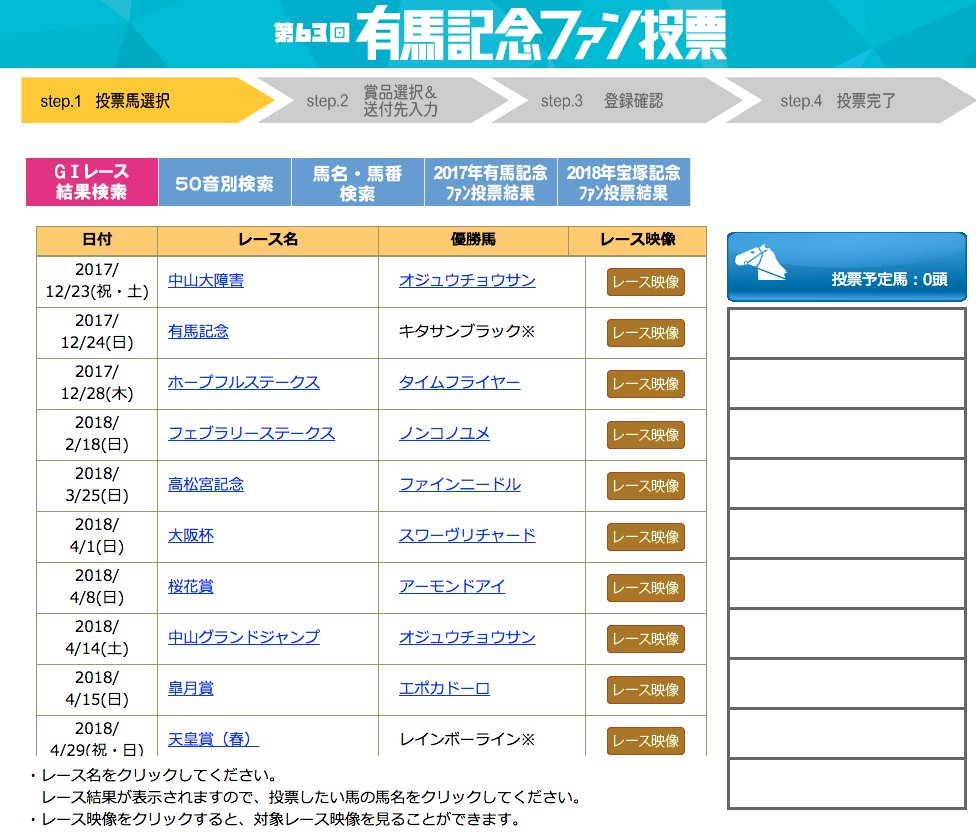Viewport: 976px width, 832px height.
Task: View 2018年宝塚記念ファン投票結果 tab
Action: (x=624, y=182)
